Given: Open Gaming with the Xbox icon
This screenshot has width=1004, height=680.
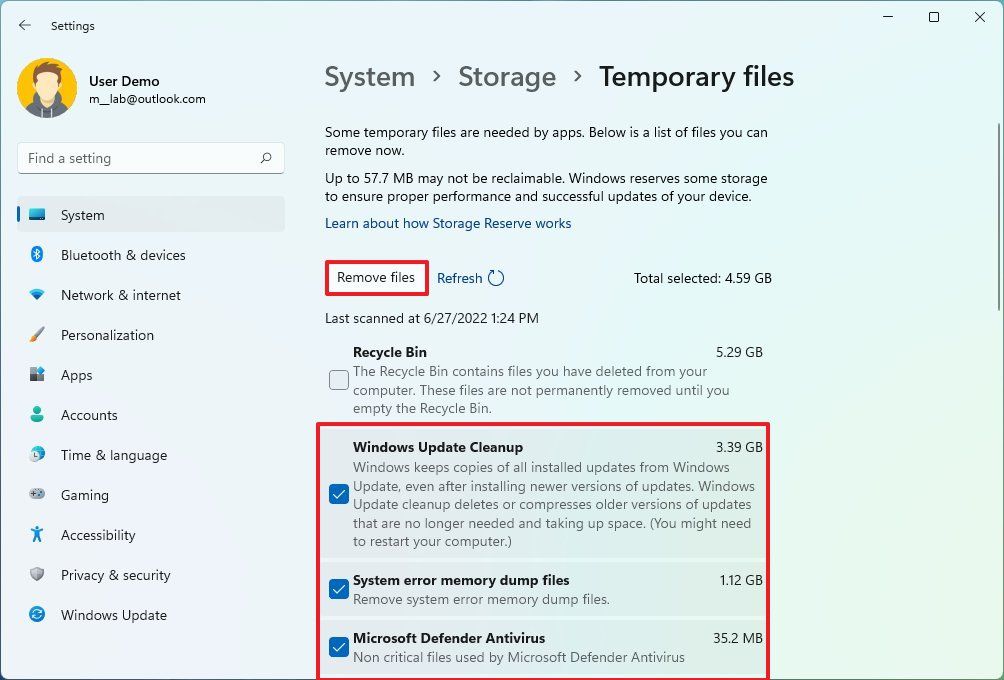Looking at the screenshot, I should (38, 495).
